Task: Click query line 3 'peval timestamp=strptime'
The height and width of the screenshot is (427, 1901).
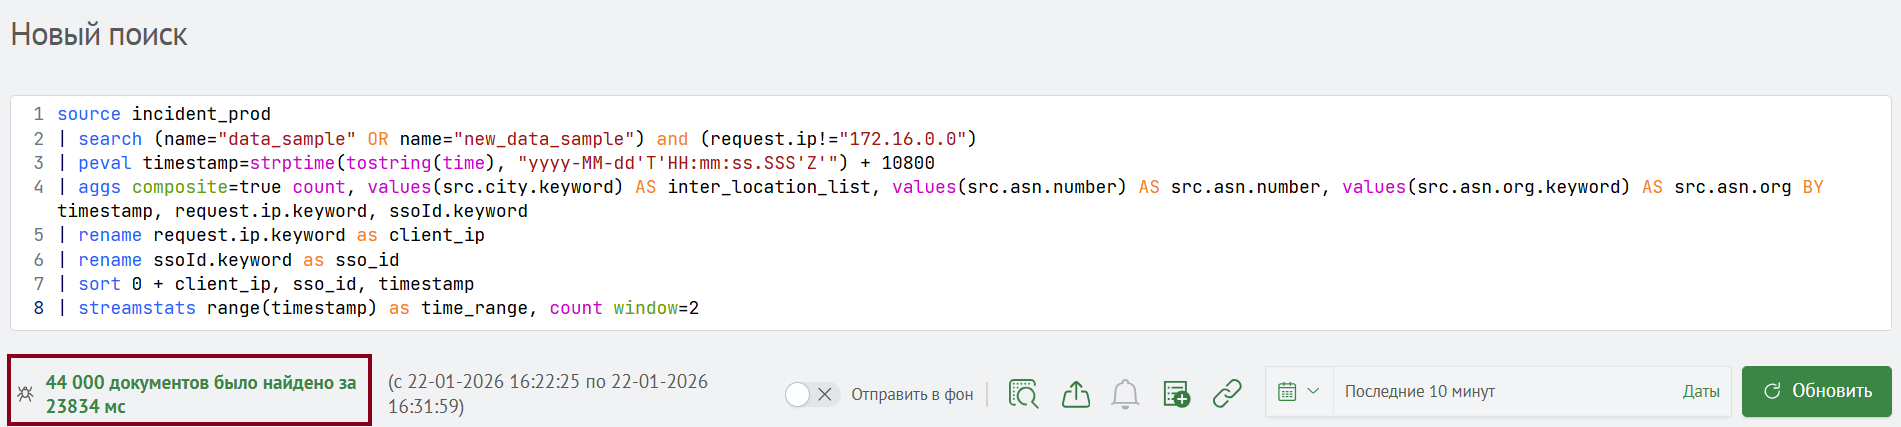Action: pyautogui.click(x=496, y=163)
